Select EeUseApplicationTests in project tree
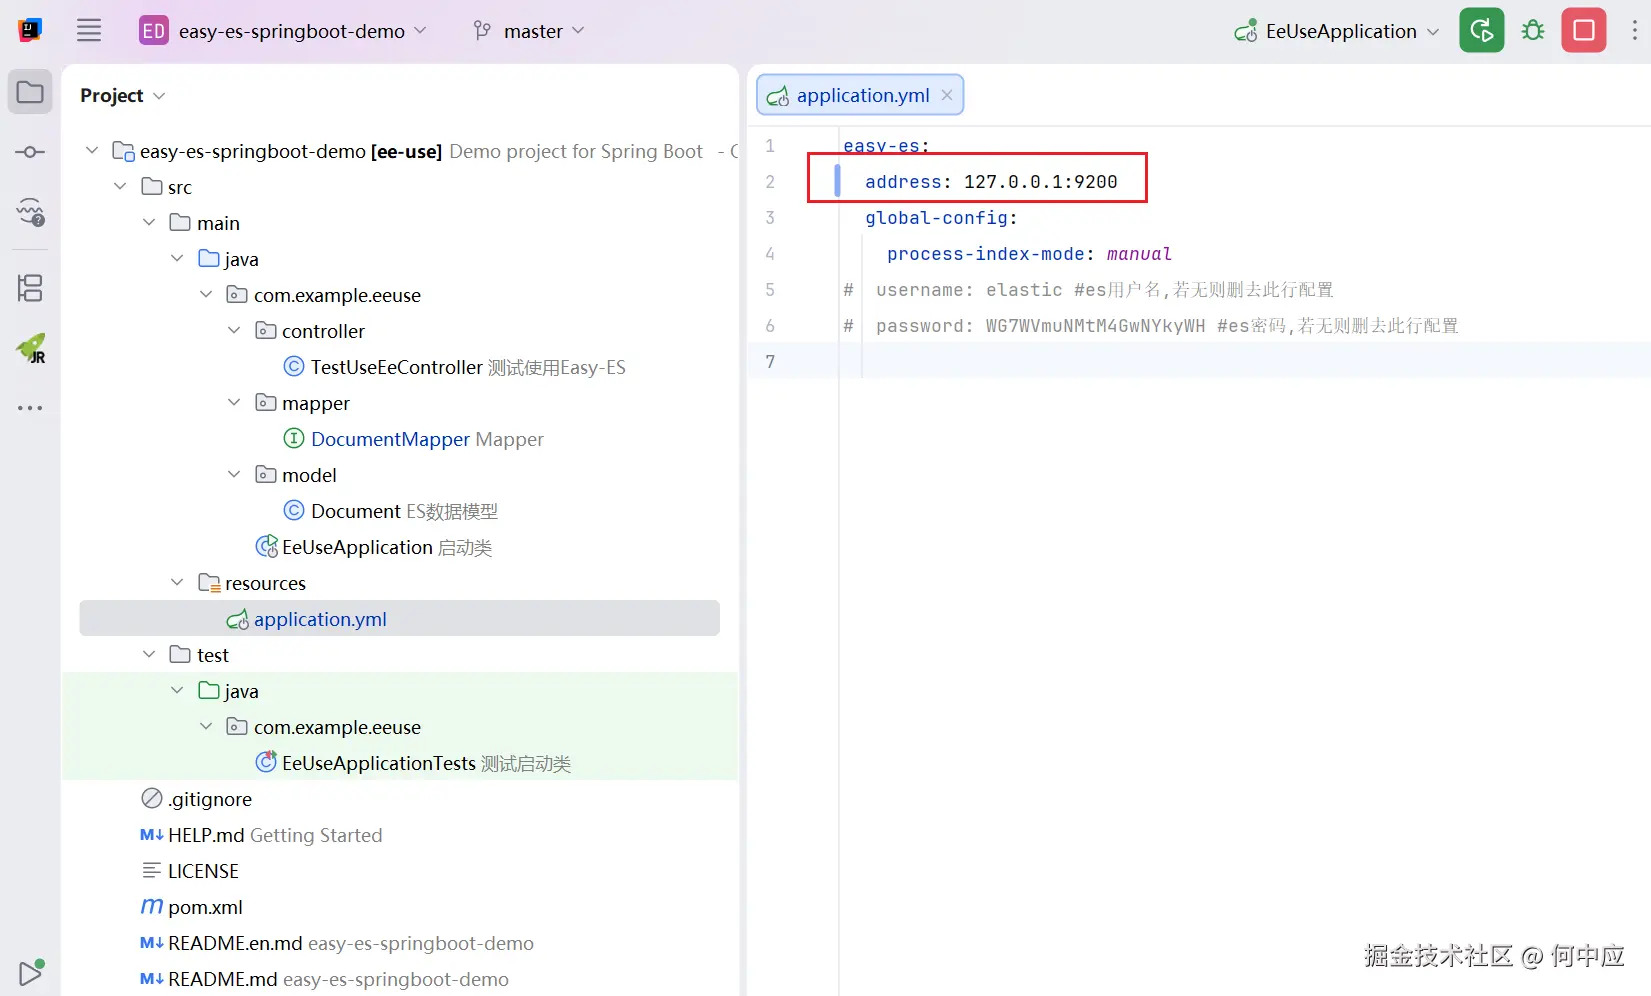Screen dimensions: 1651x996 pos(379,763)
